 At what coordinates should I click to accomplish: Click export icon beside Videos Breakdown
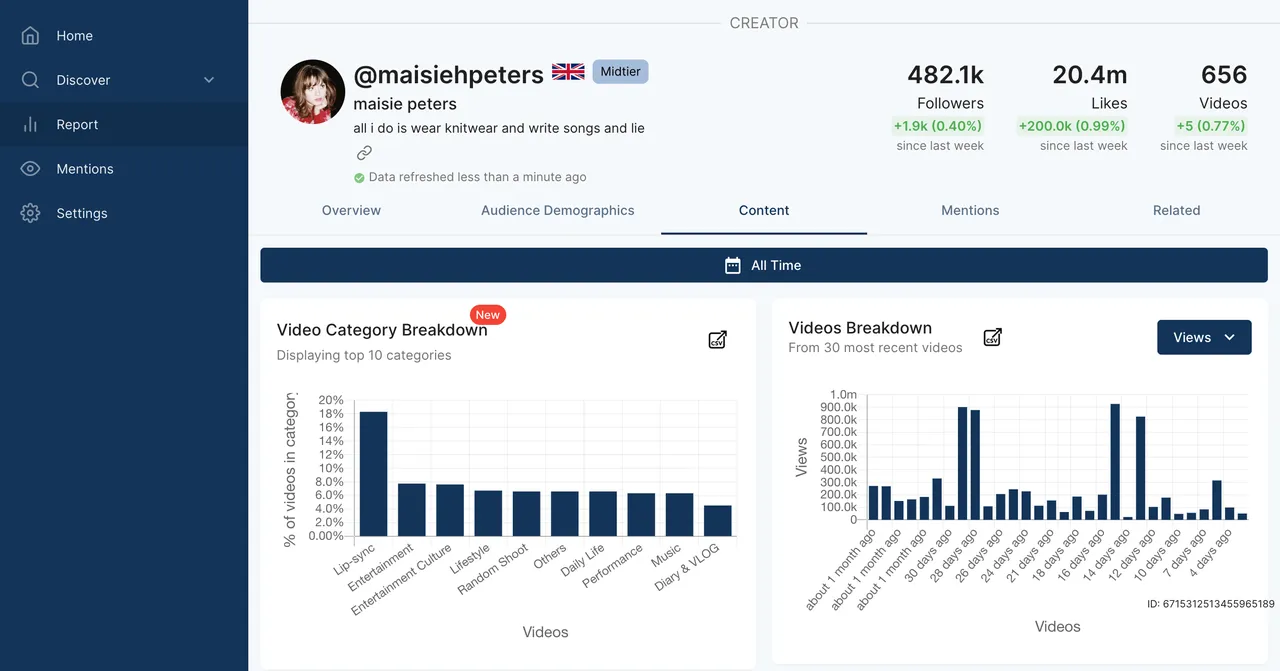(993, 337)
